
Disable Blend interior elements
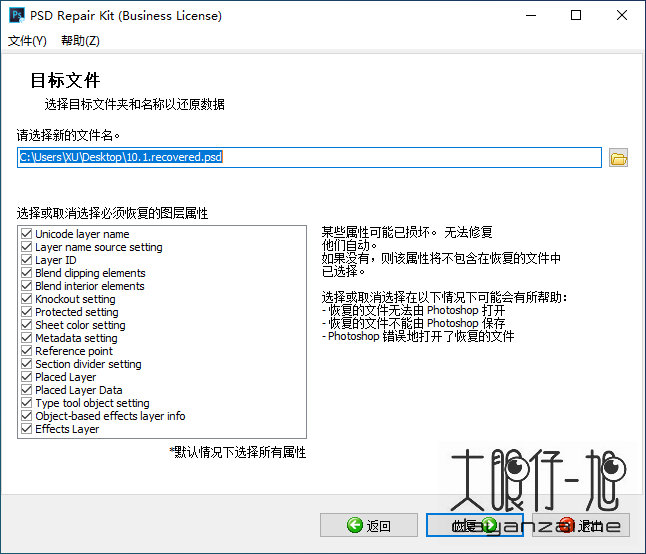click(x=26, y=286)
